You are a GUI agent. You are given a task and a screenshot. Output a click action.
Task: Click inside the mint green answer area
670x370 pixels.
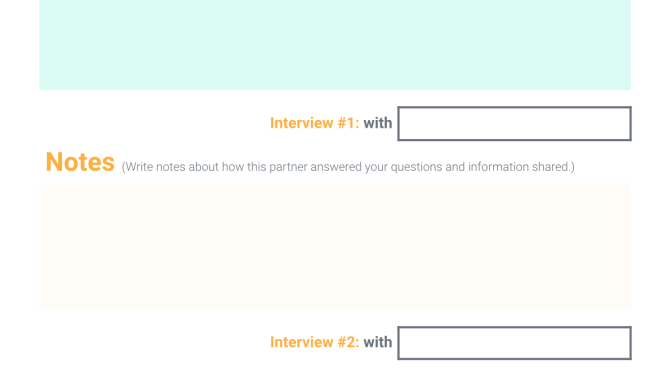click(335, 45)
